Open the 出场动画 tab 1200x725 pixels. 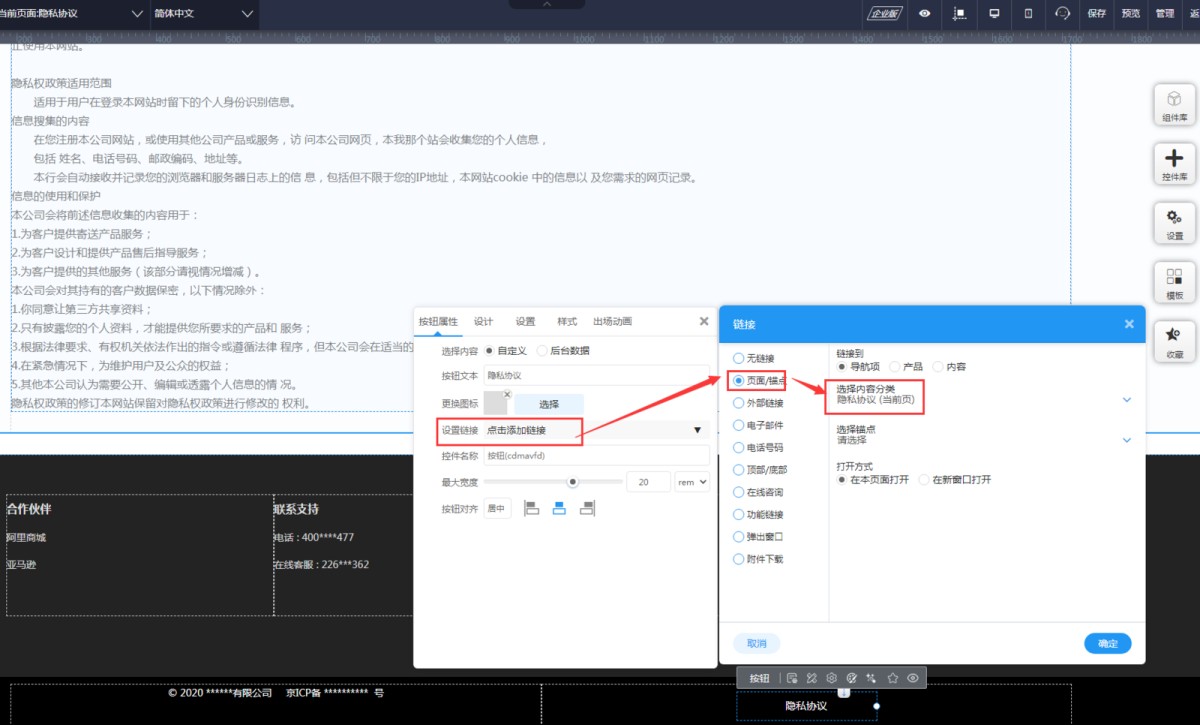[x=612, y=322]
